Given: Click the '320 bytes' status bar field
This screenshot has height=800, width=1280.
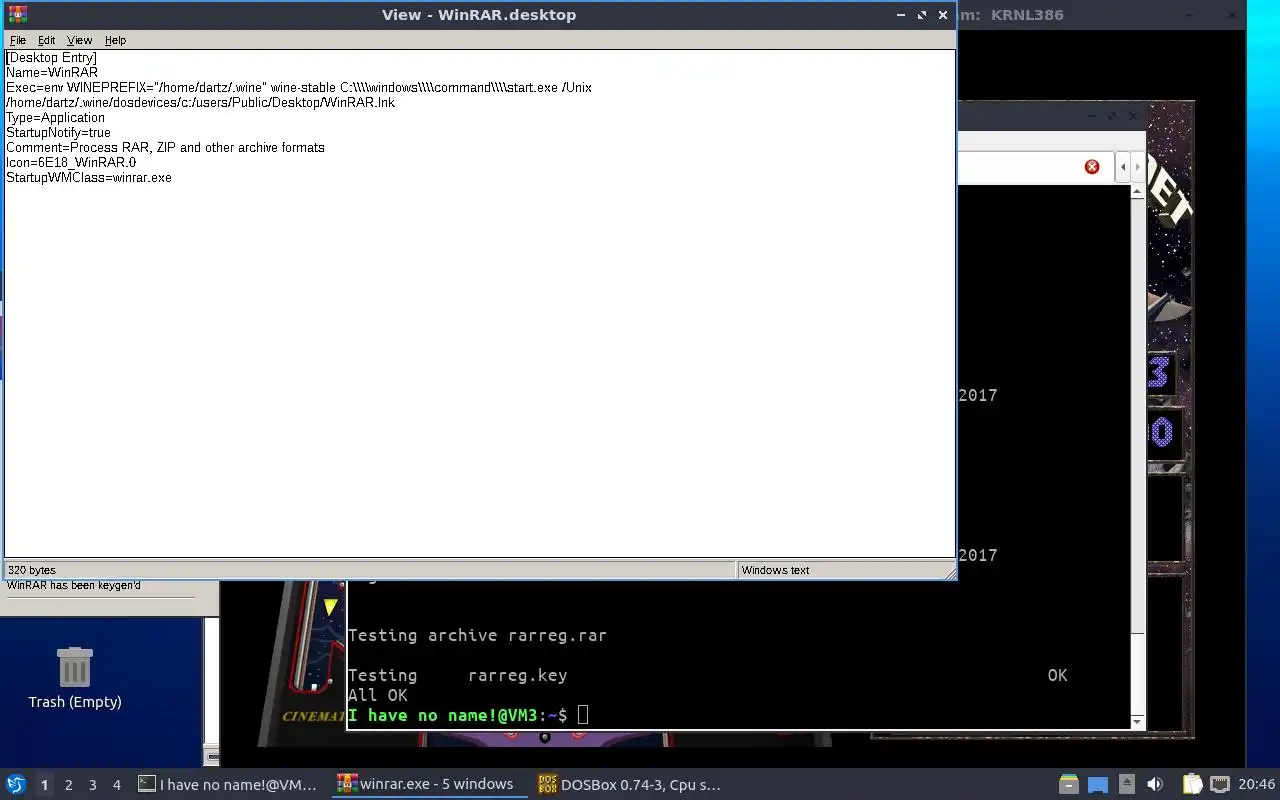Looking at the screenshot, I should pyautogui.click(x=369, y=570).
